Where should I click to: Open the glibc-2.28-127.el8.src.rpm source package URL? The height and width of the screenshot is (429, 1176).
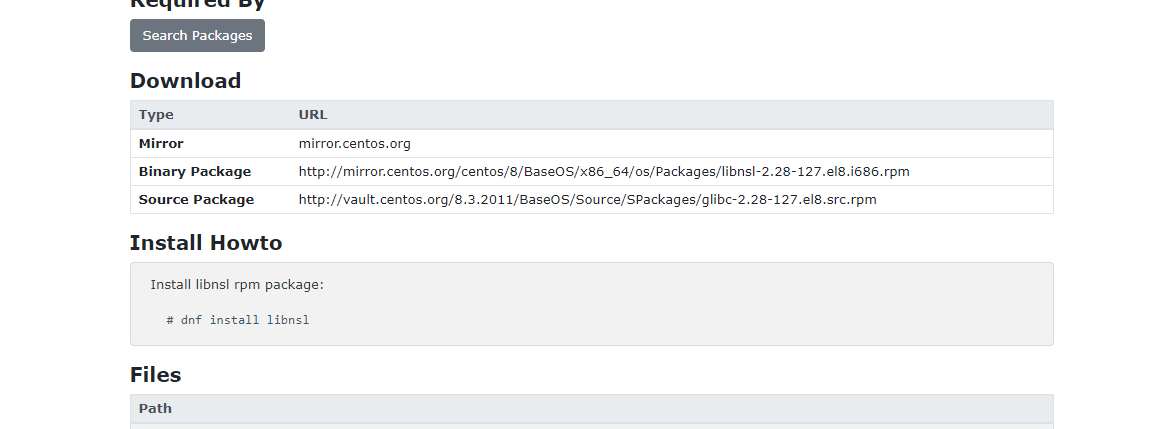[x=587, y=200]
